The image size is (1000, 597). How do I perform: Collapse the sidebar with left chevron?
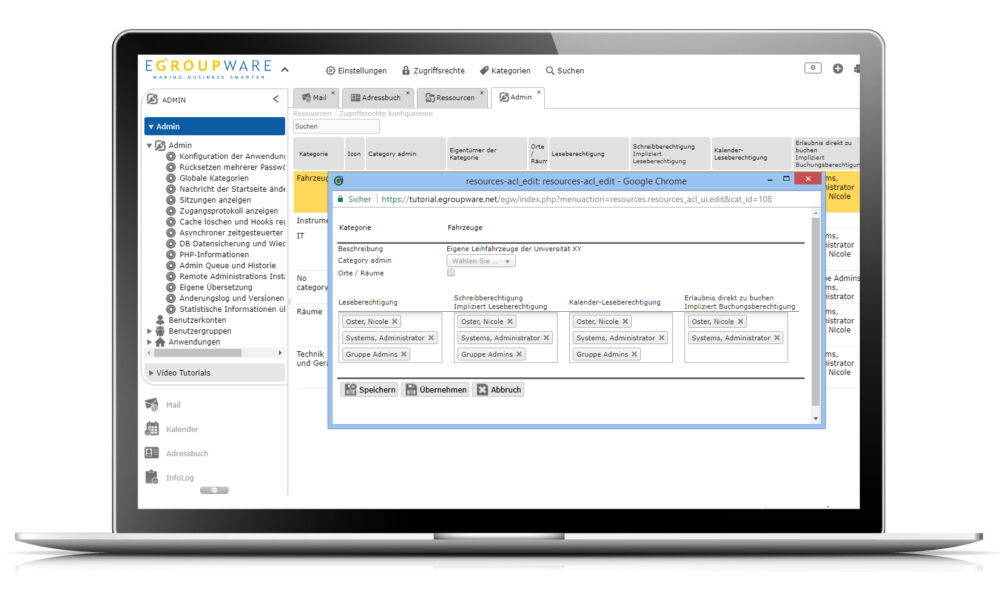tap(276, 99)
